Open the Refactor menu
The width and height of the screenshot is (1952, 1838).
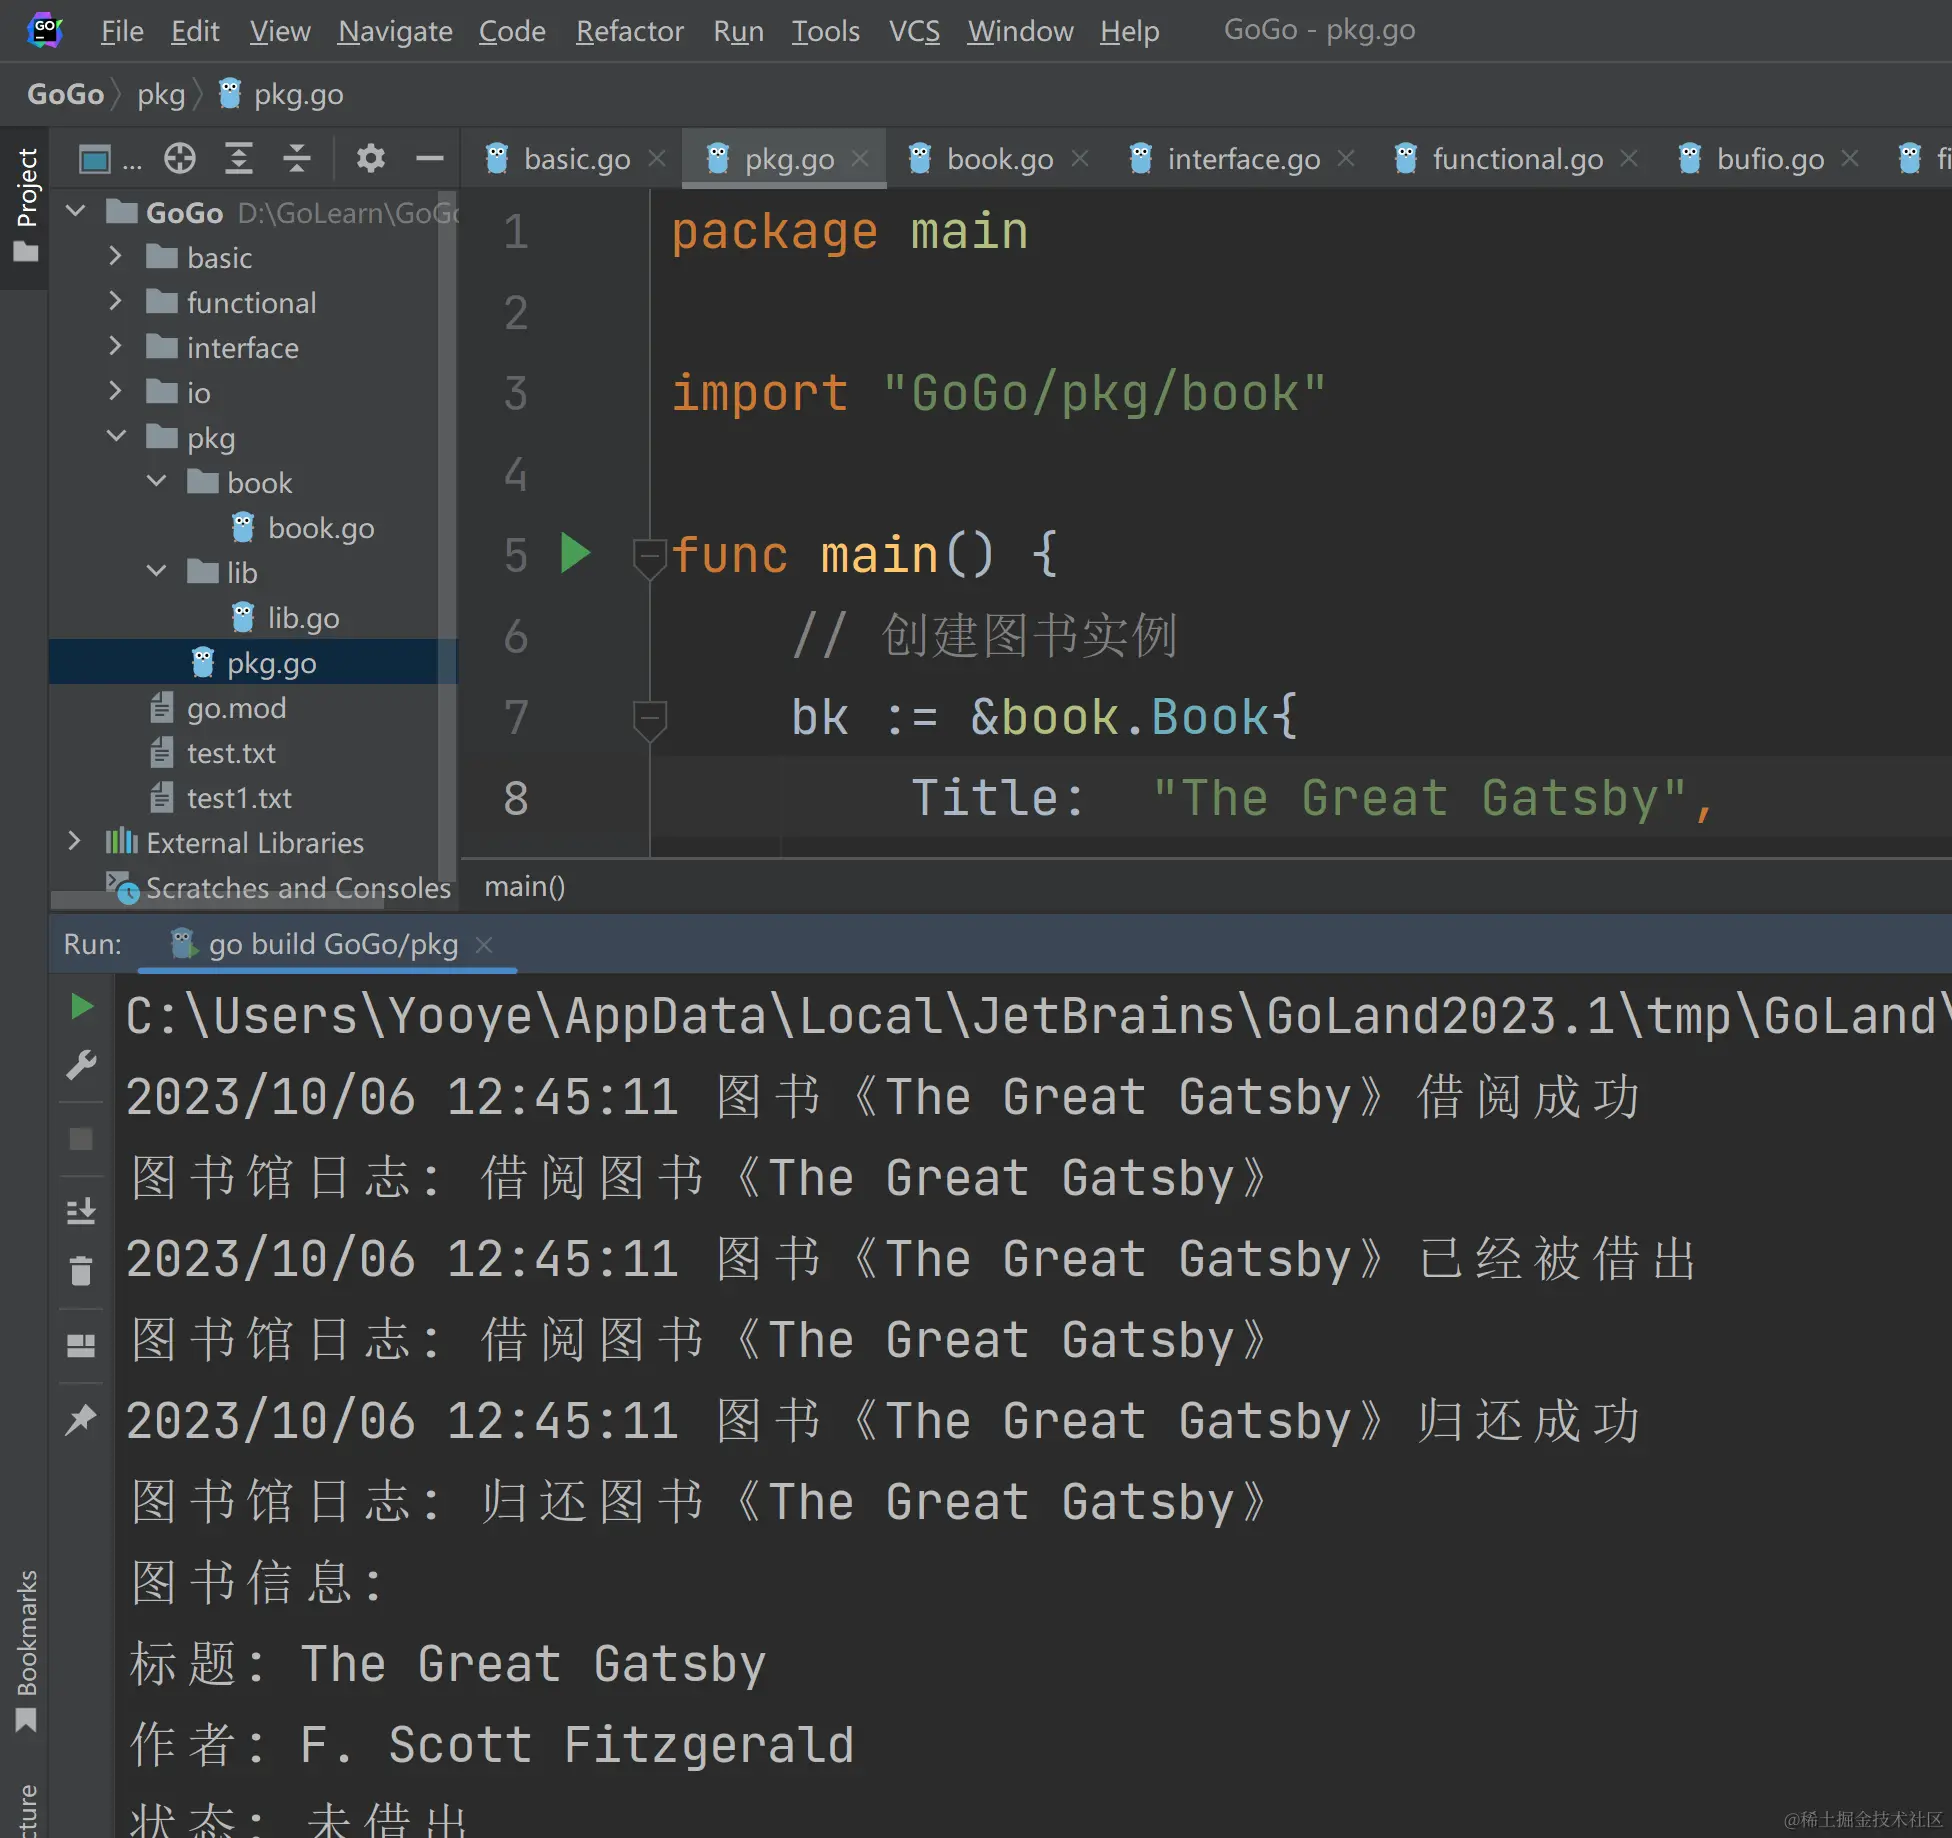pyautogui.click(x=629, y=31)
